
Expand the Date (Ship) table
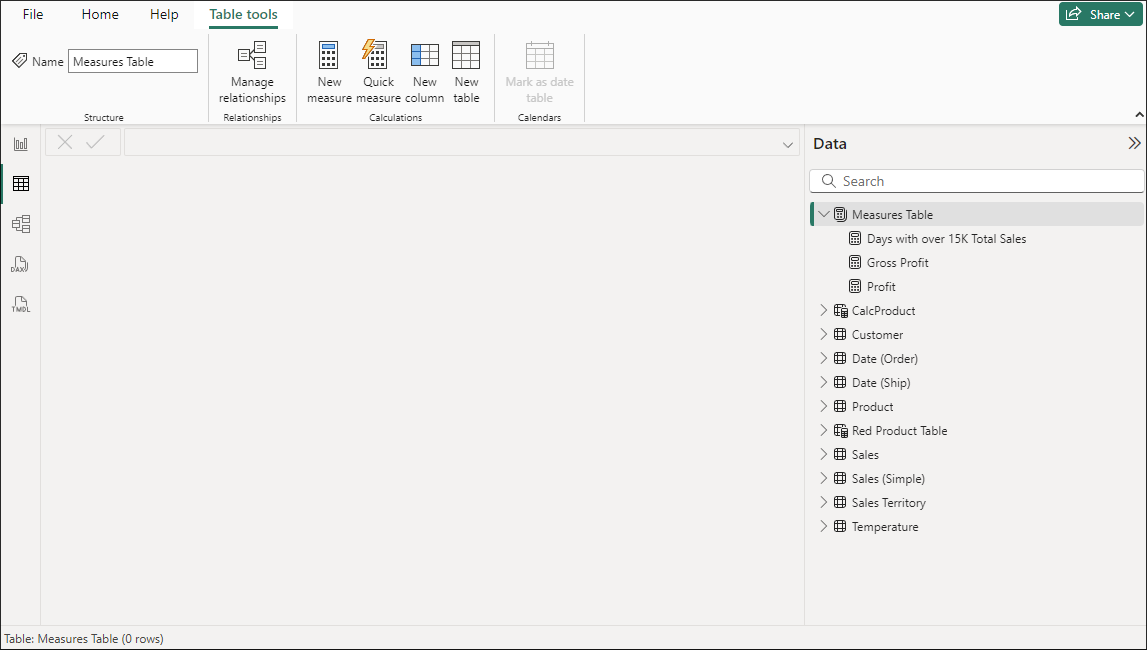[x=824, y=382]
